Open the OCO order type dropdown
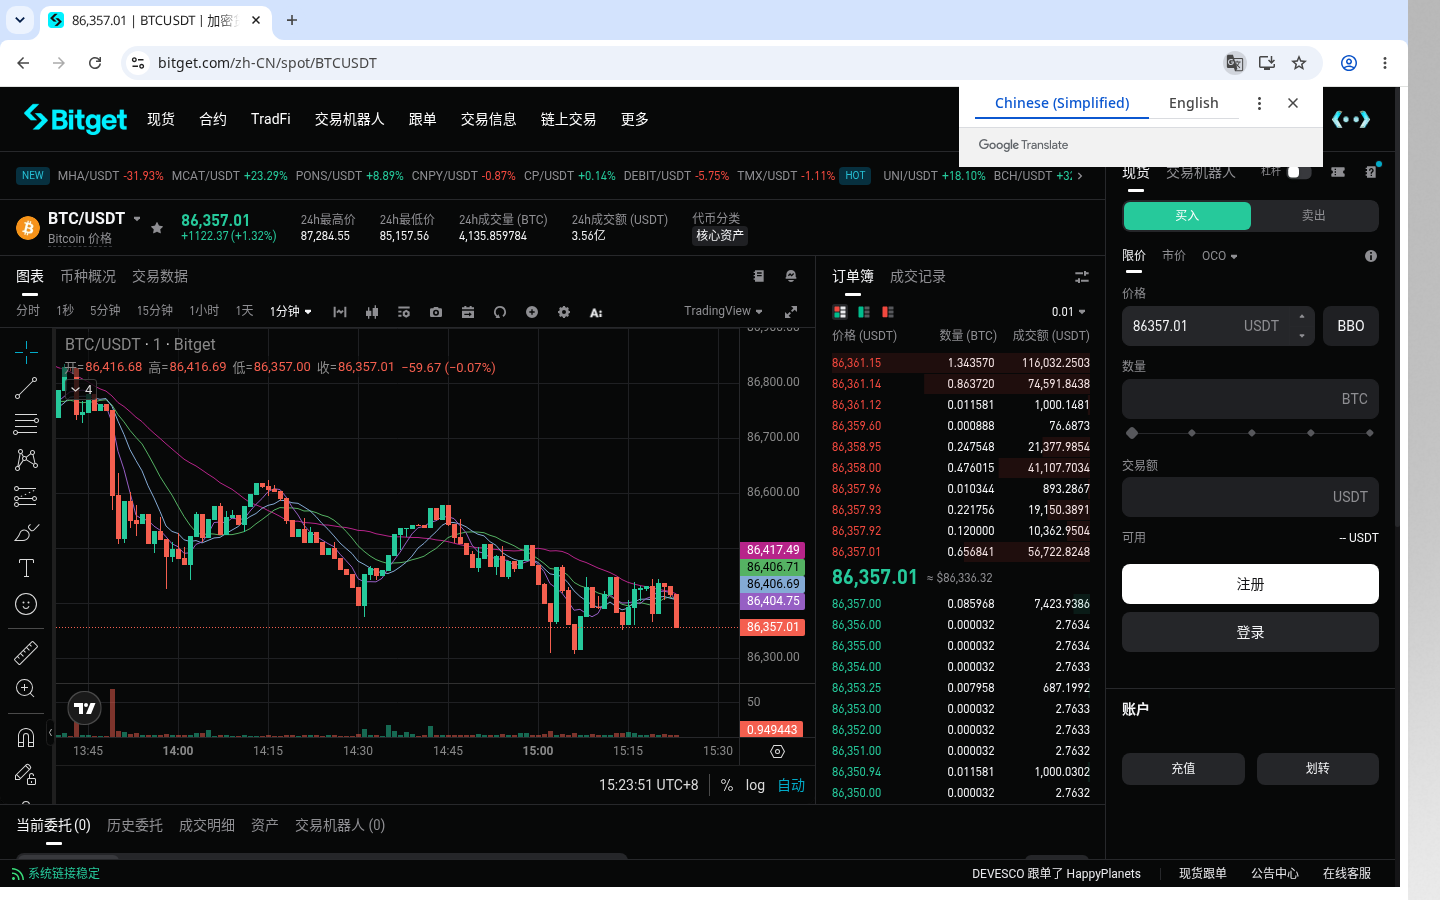The width and height of the screenshot is (1440, 900). [x=1219, y=256]
